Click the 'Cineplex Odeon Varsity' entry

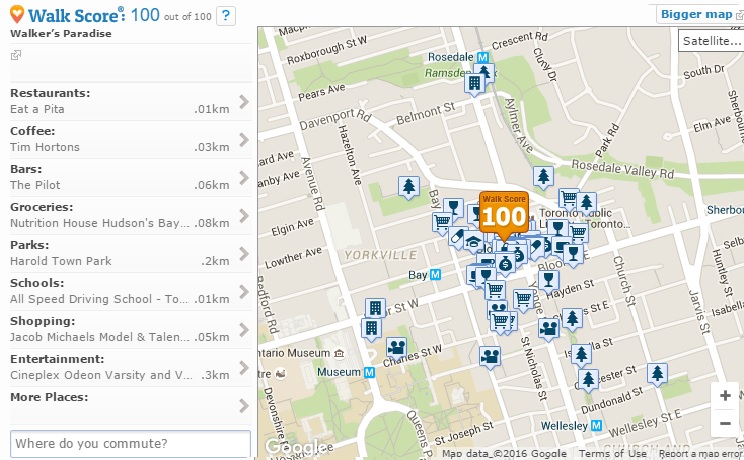click(102, 375)
